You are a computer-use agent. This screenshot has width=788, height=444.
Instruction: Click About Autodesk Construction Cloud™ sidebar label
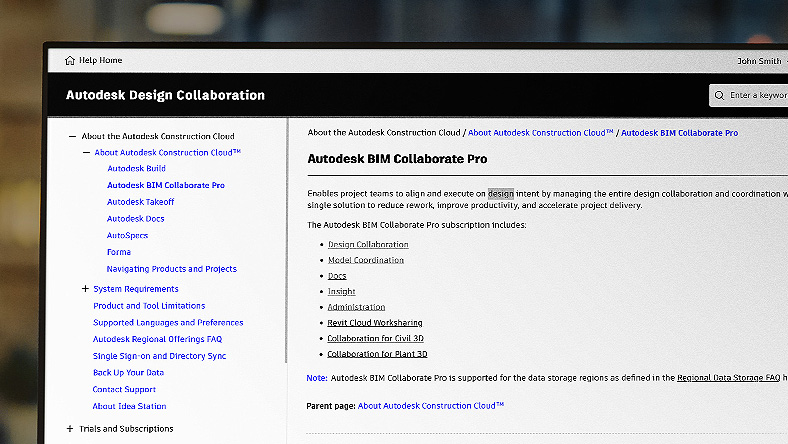pyautogui.click(x=168, y=152)
